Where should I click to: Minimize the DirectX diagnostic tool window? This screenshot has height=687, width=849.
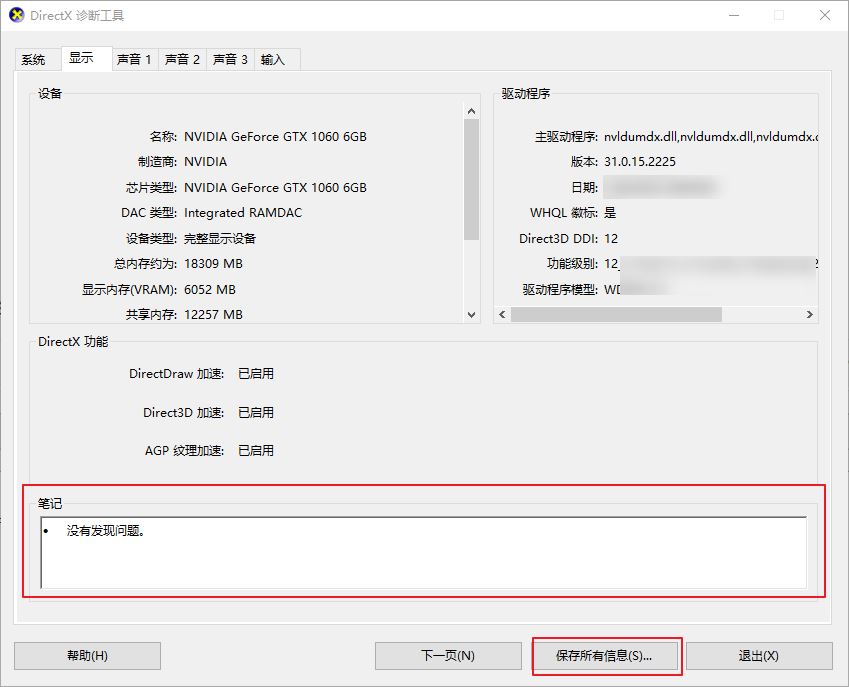click(734, 15)
